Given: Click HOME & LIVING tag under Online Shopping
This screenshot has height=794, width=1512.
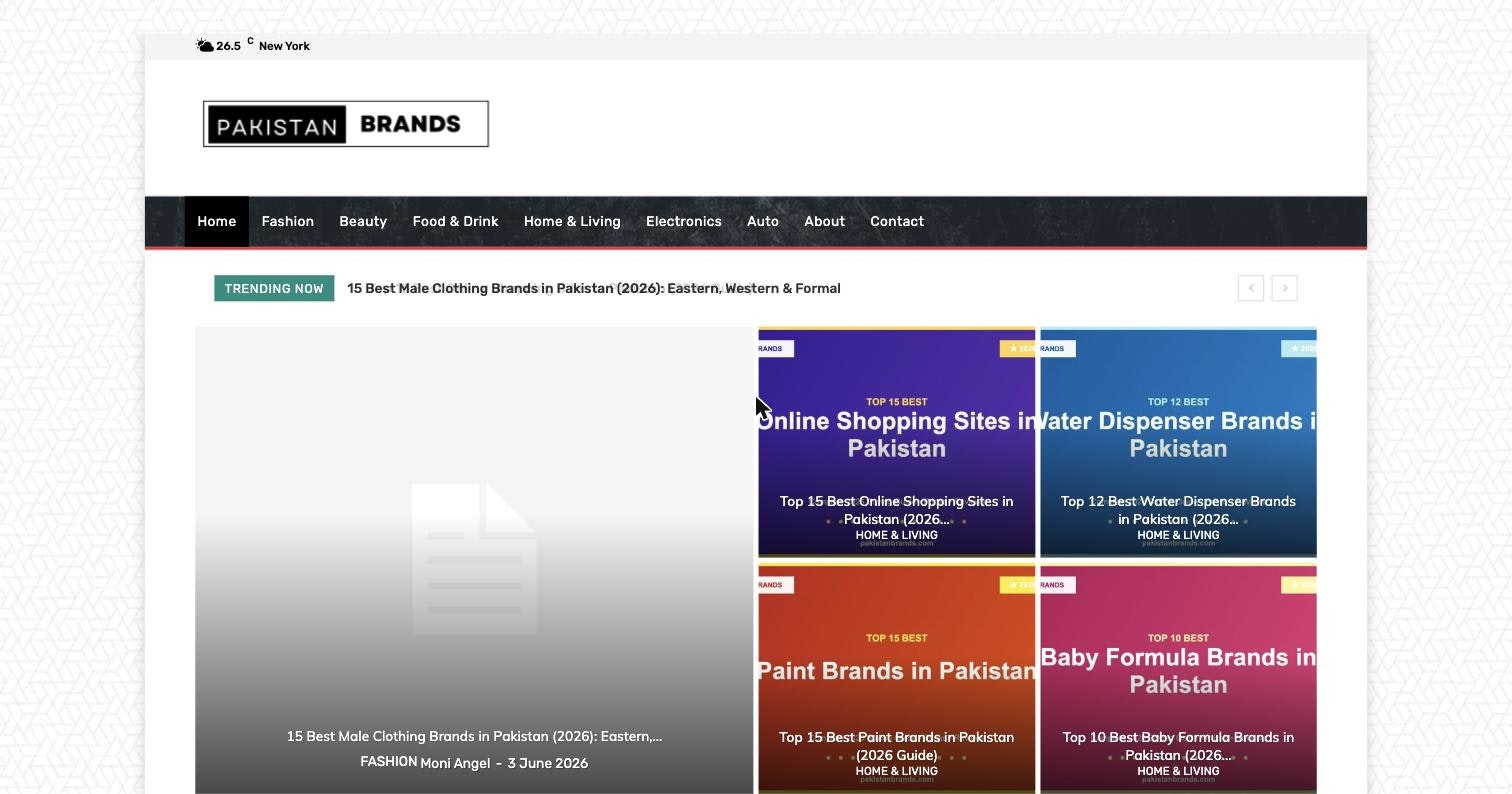Looking at the screenshot, I should pos(896,535).
